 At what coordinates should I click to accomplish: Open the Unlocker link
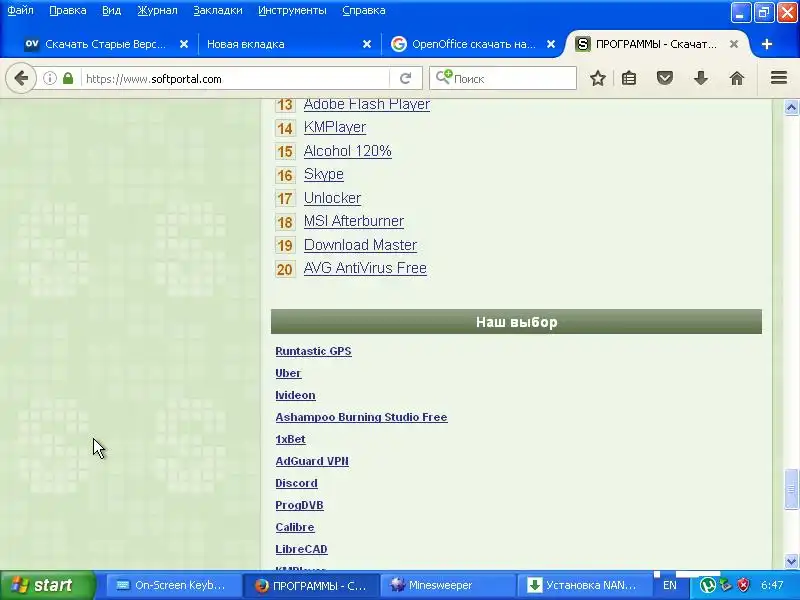coord(332,198)
